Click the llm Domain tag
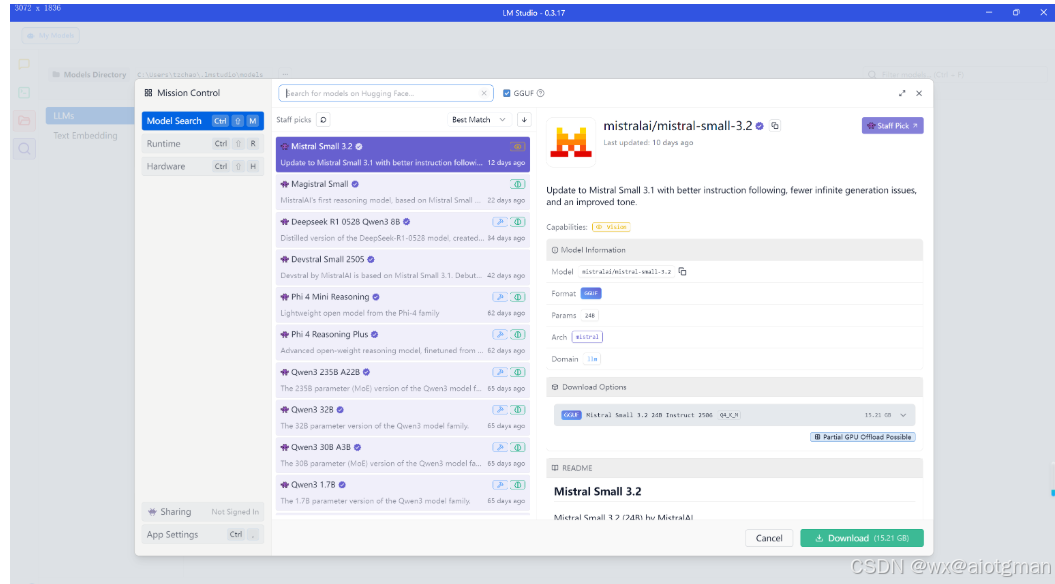This screenshot has height=584, width=1055. (x=592, y=359)
